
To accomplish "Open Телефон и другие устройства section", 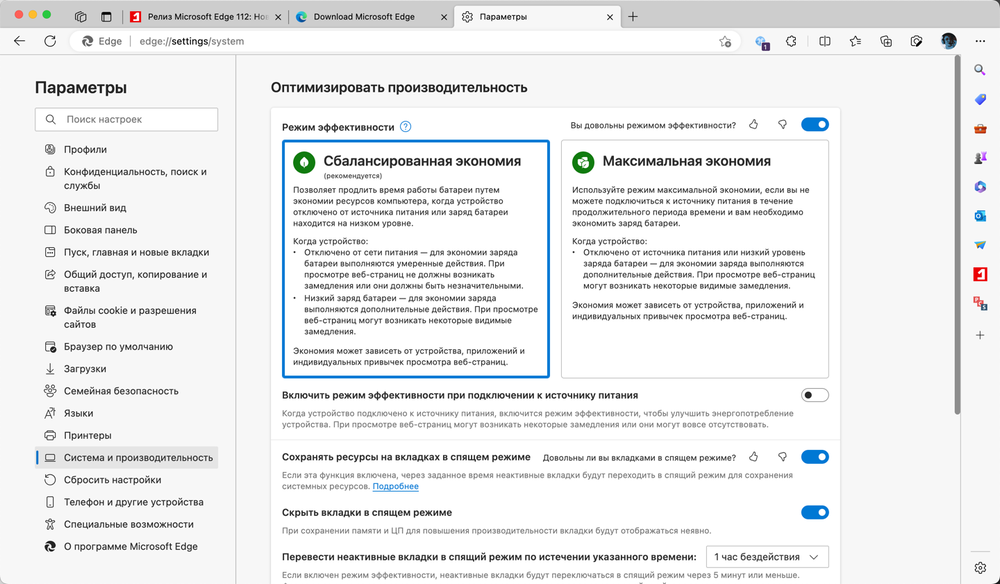I will 127,502.
